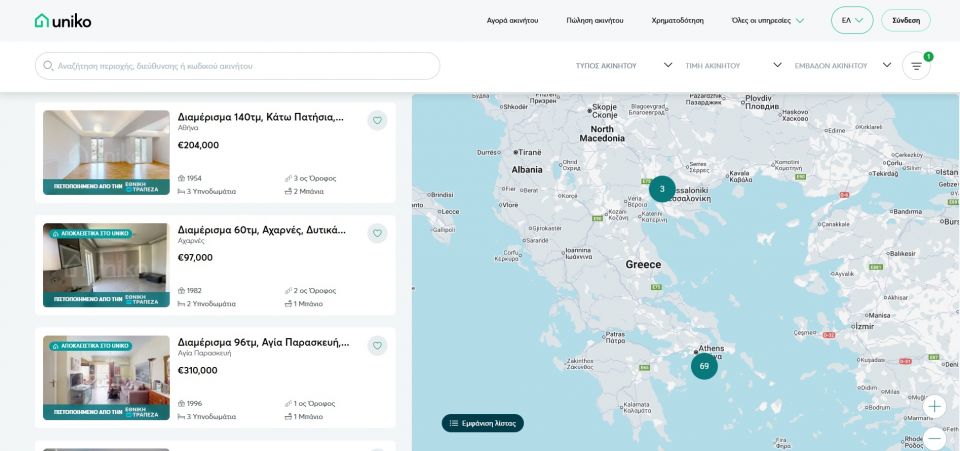The image size is (960, 451).
Task: Open the filters icon with badge
Action: 915,66
